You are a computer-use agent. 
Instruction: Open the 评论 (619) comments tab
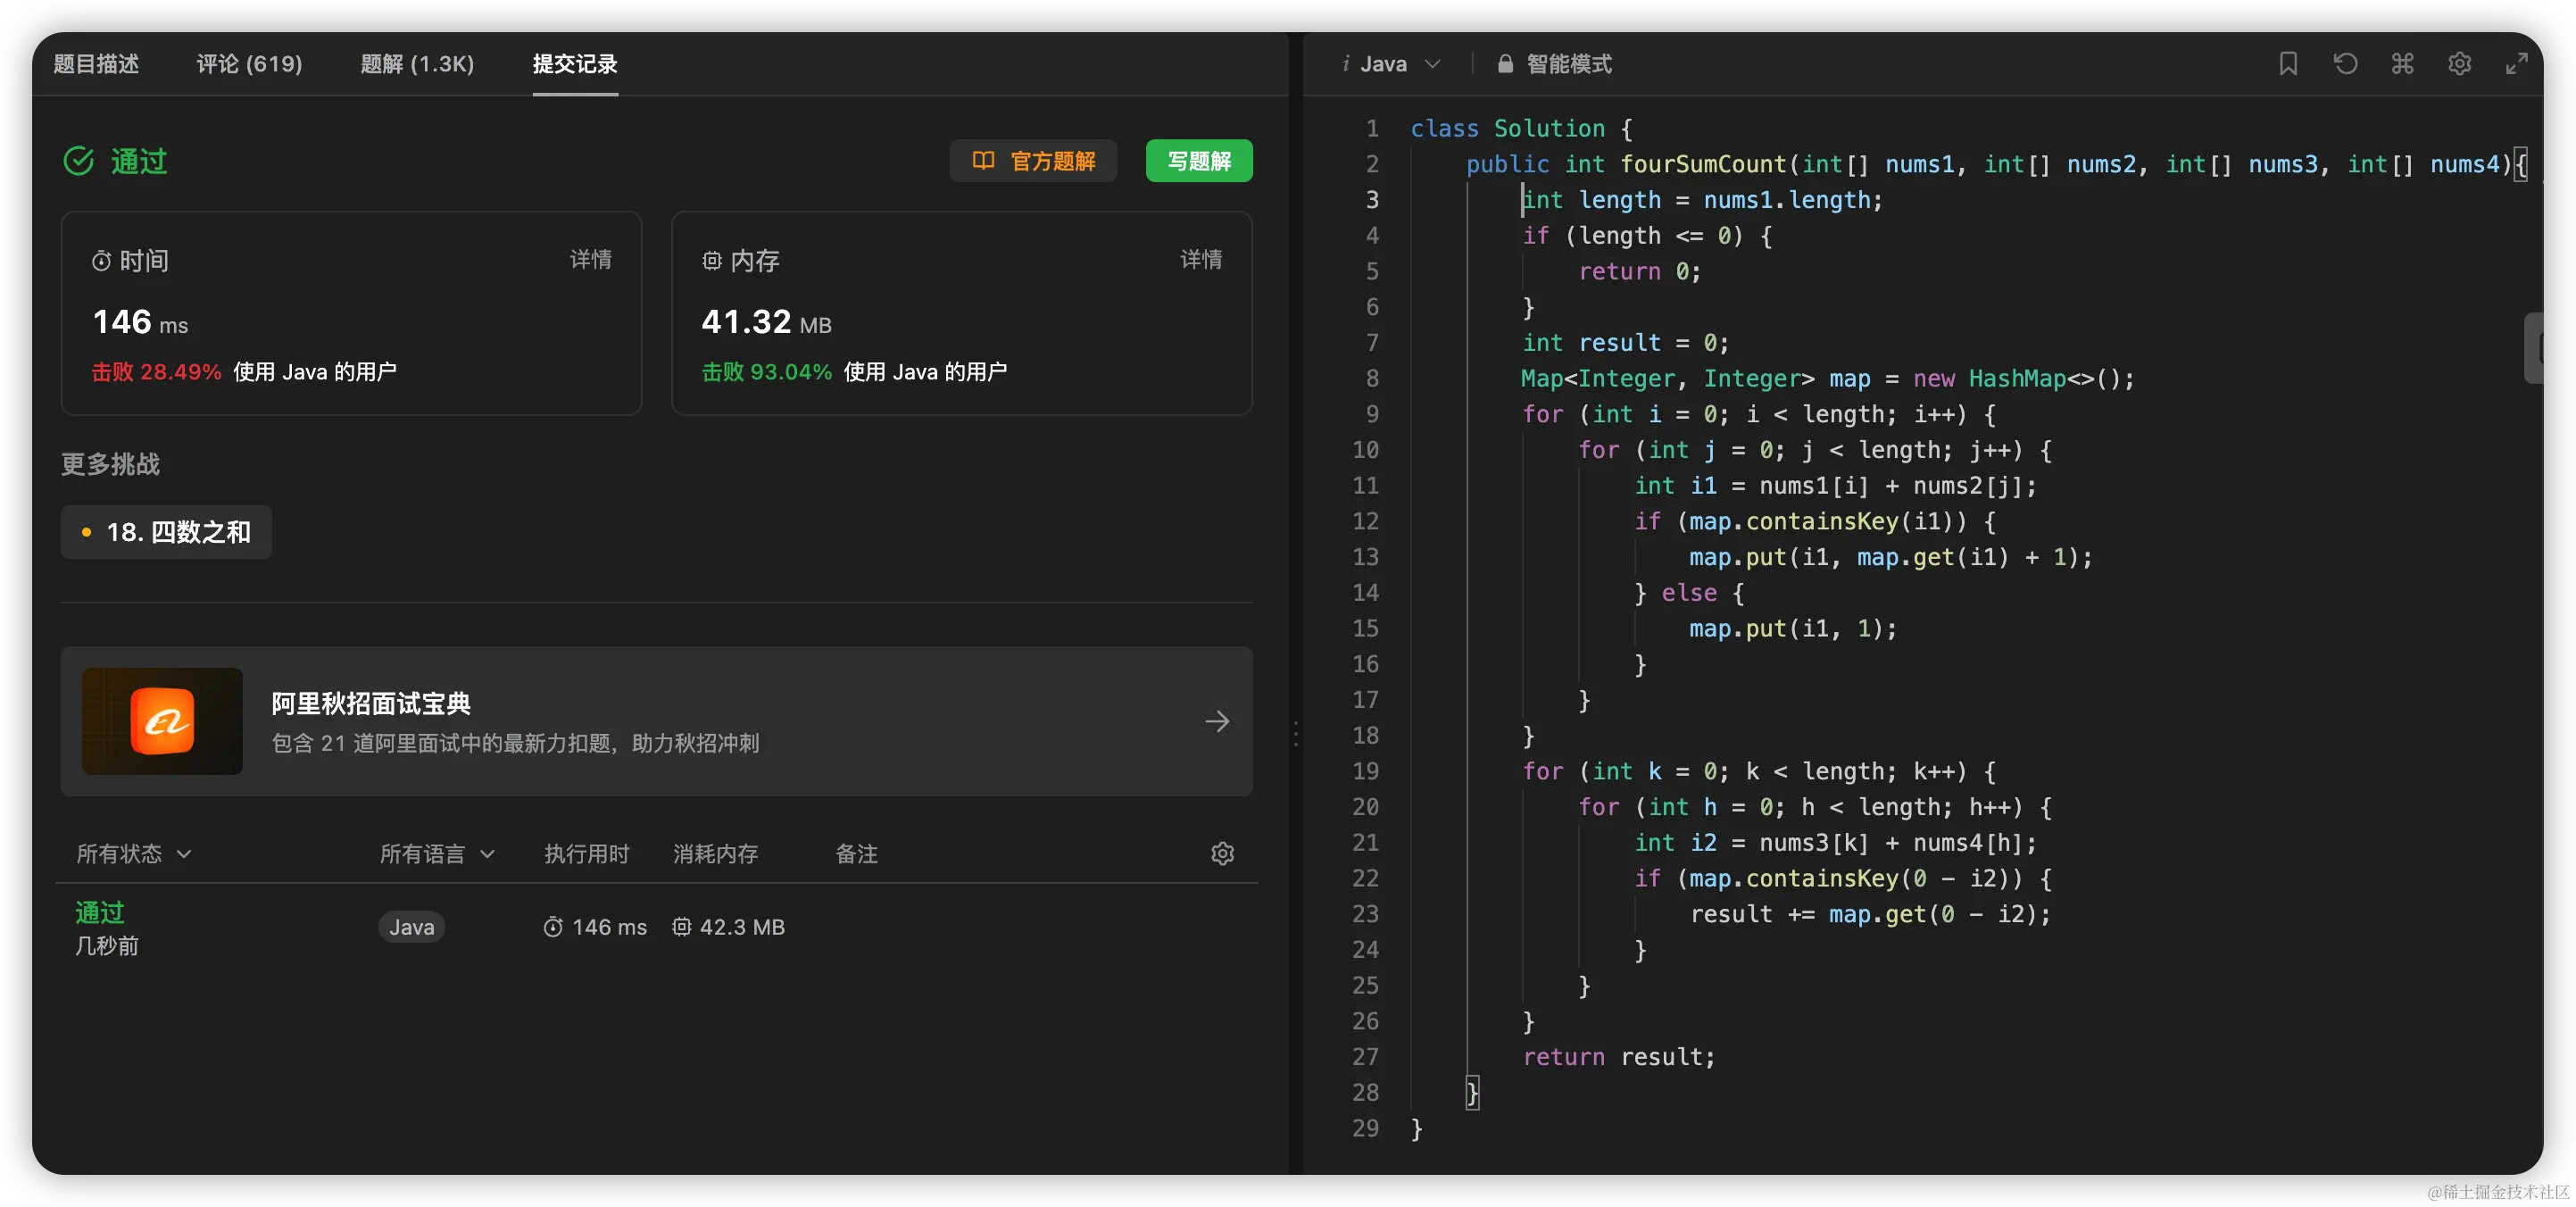point(249,64)
